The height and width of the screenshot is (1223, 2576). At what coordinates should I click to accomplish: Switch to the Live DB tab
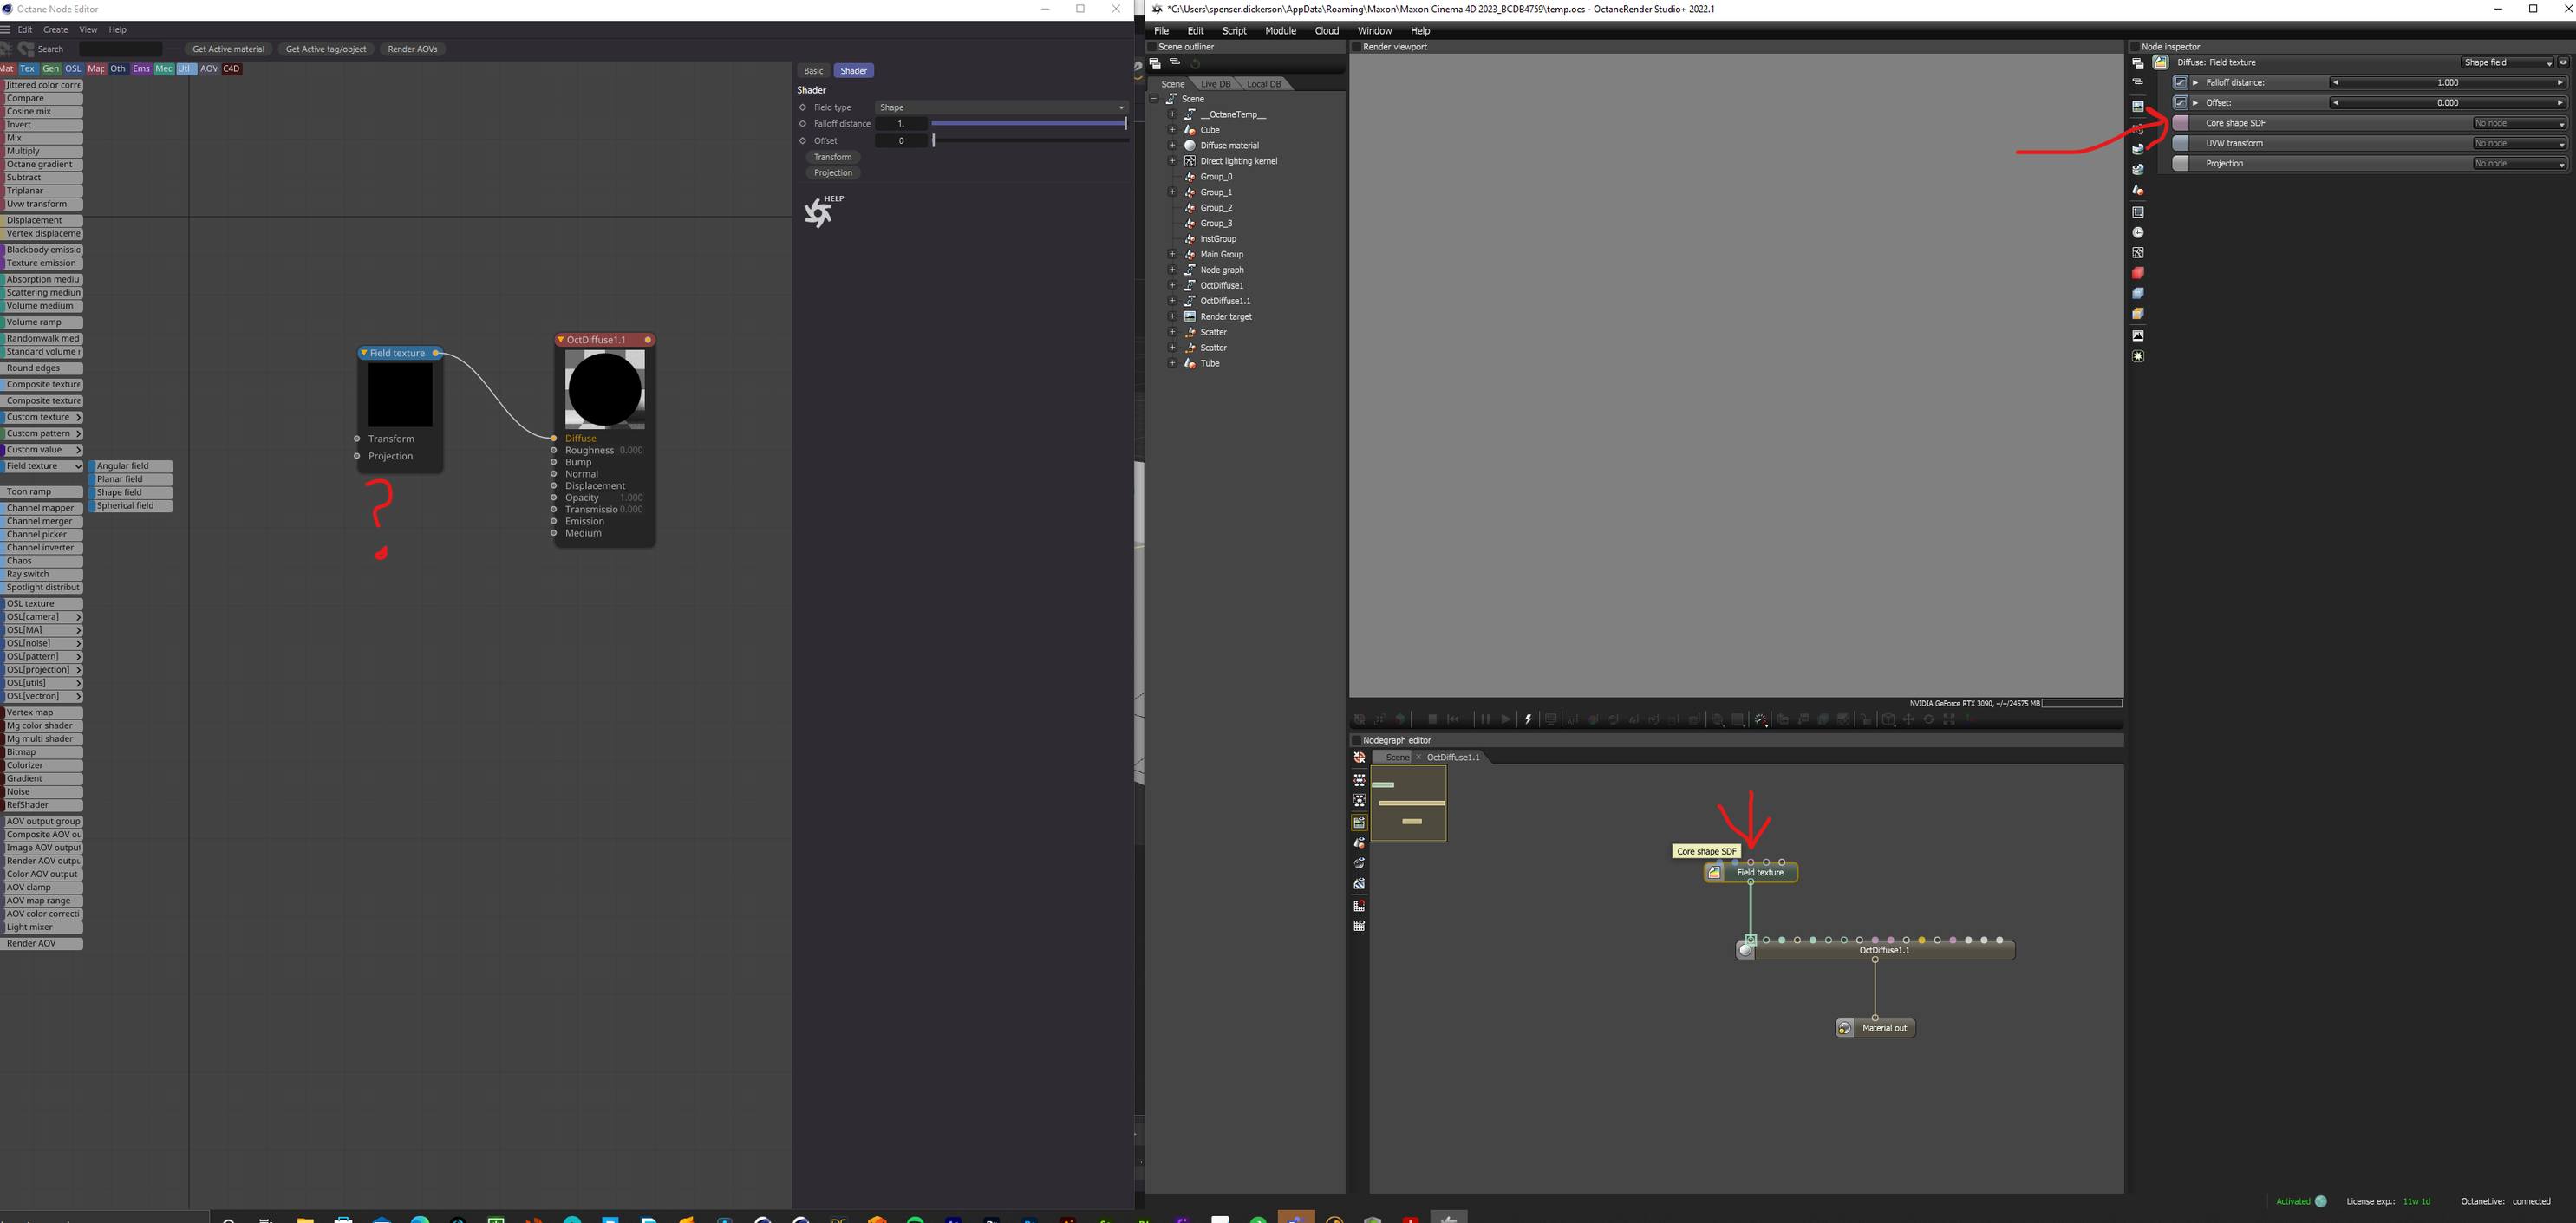[1216, 84]
